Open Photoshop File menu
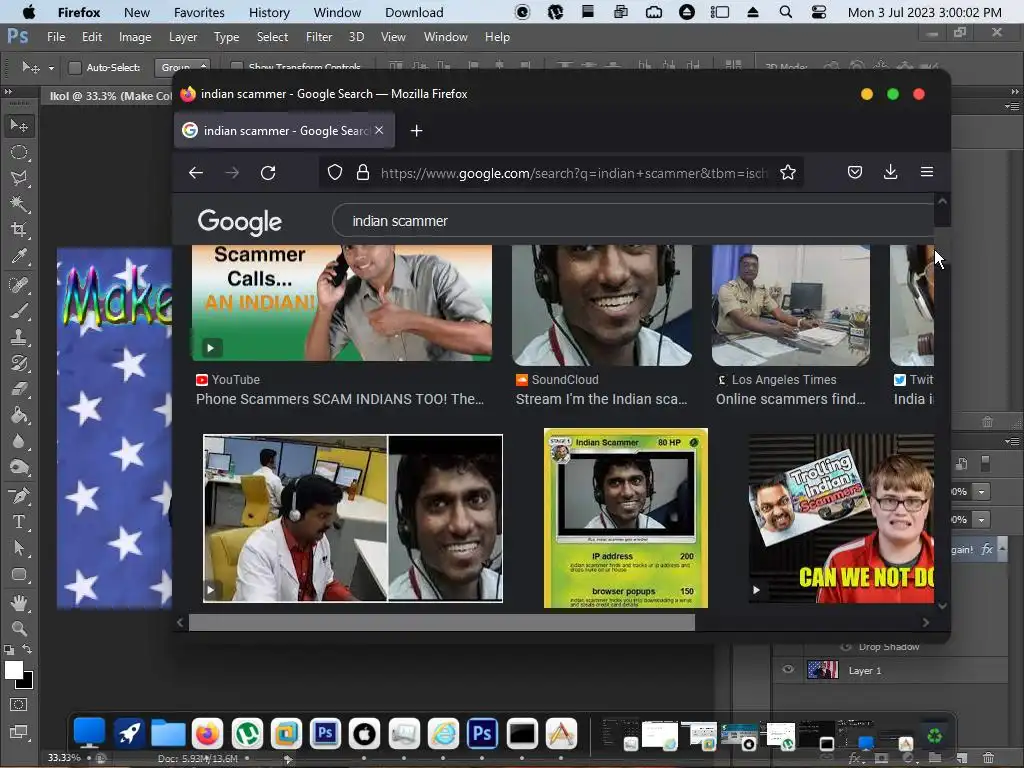Viewport: 1024px width, 768px height. 56,37
